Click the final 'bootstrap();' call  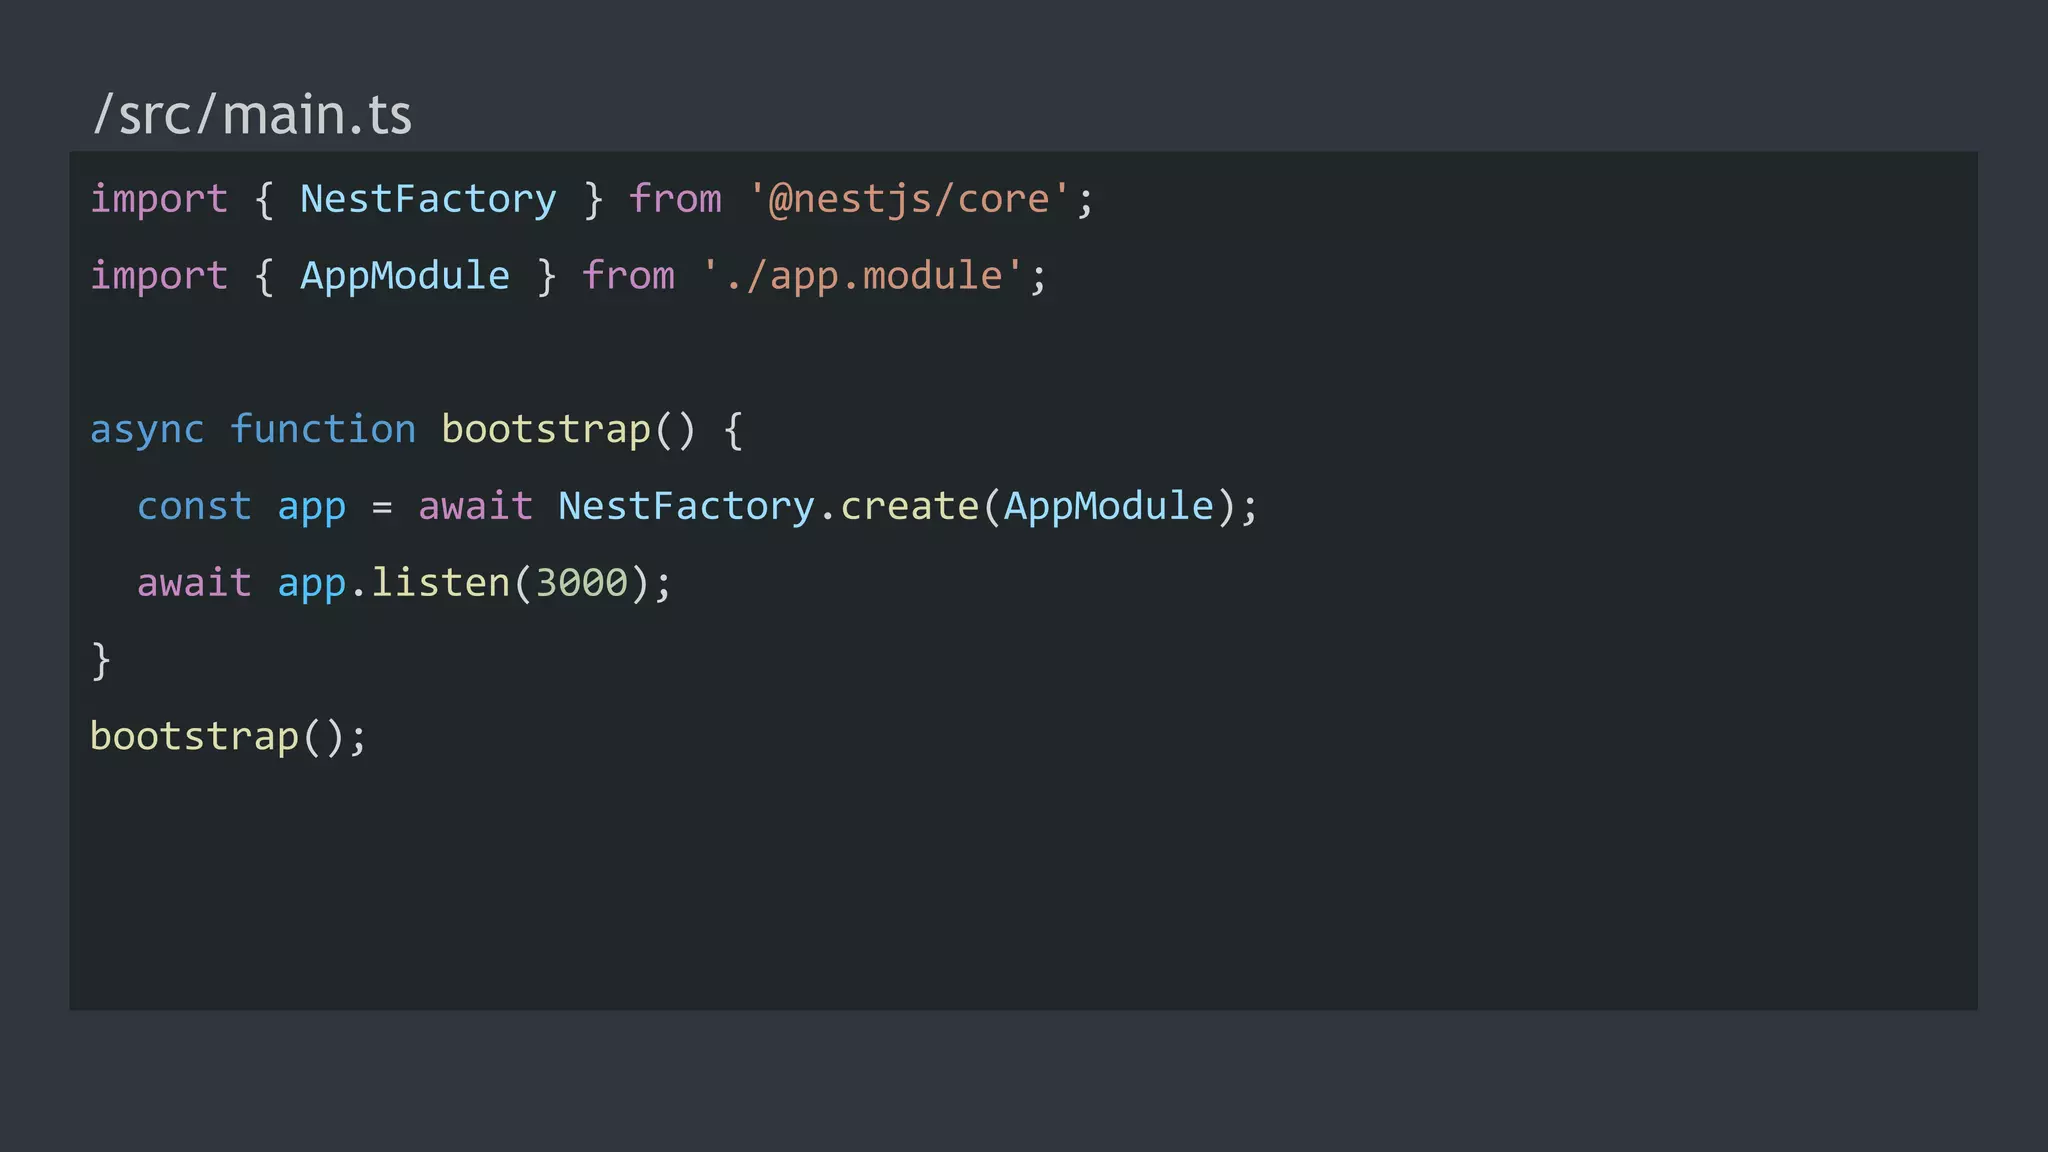[229, 737]
